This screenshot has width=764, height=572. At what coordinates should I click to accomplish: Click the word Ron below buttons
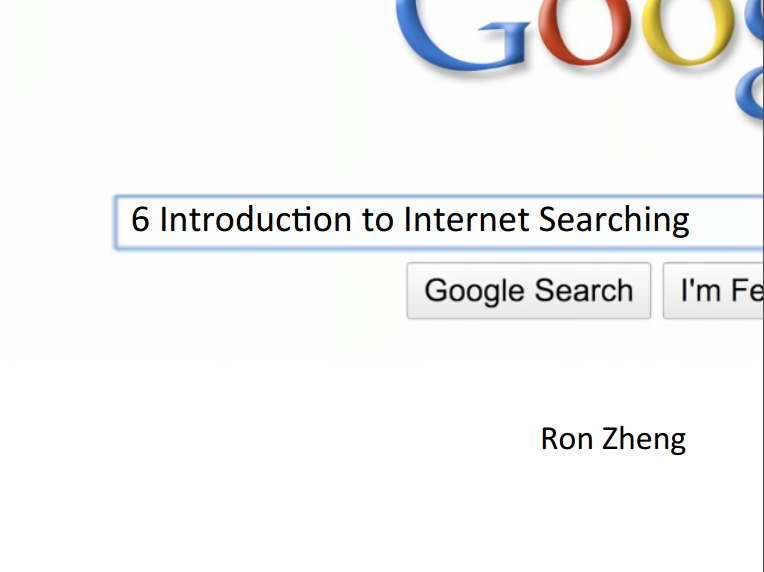567,439
